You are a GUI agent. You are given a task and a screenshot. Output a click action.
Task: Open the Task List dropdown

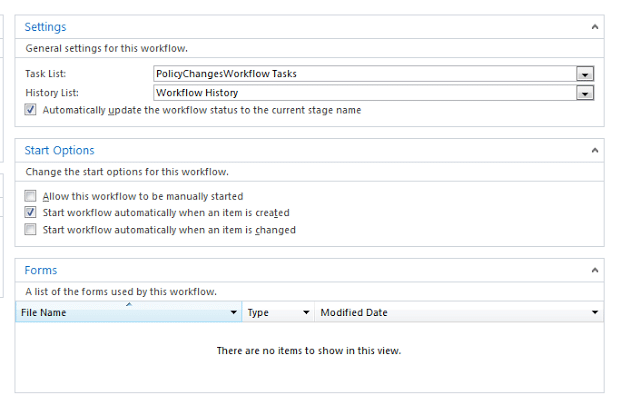[x=585, y=74]
